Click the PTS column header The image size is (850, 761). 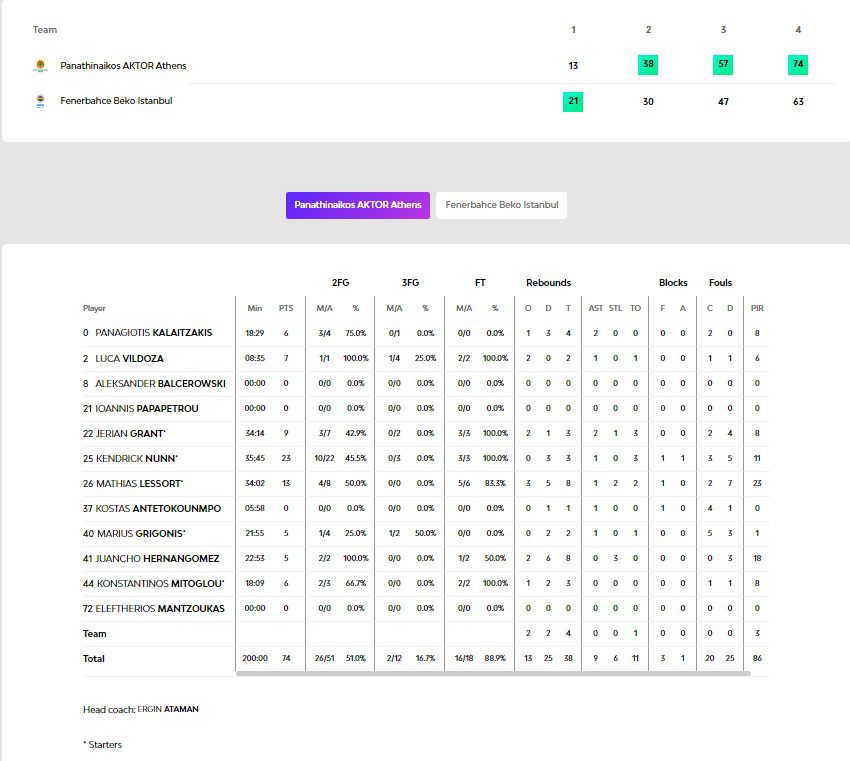[286, 308]
